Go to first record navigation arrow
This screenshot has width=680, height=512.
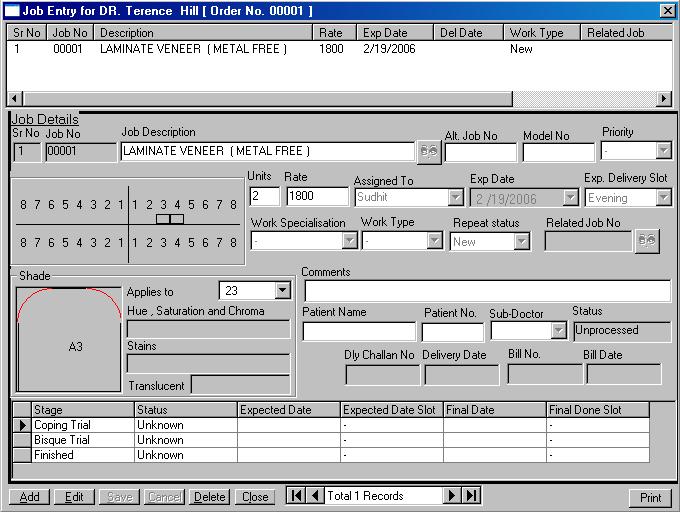297,496
